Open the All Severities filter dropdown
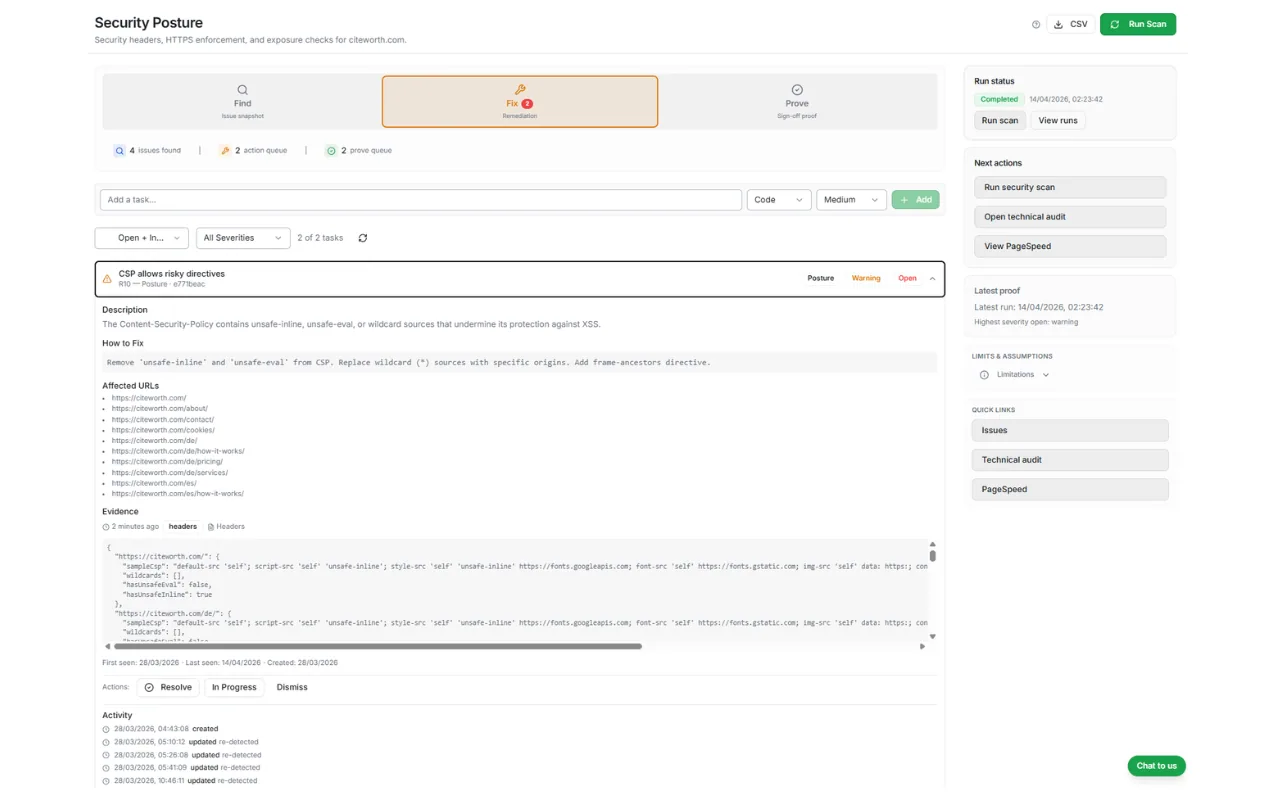The image size is (1280, 800). [243, 238]
